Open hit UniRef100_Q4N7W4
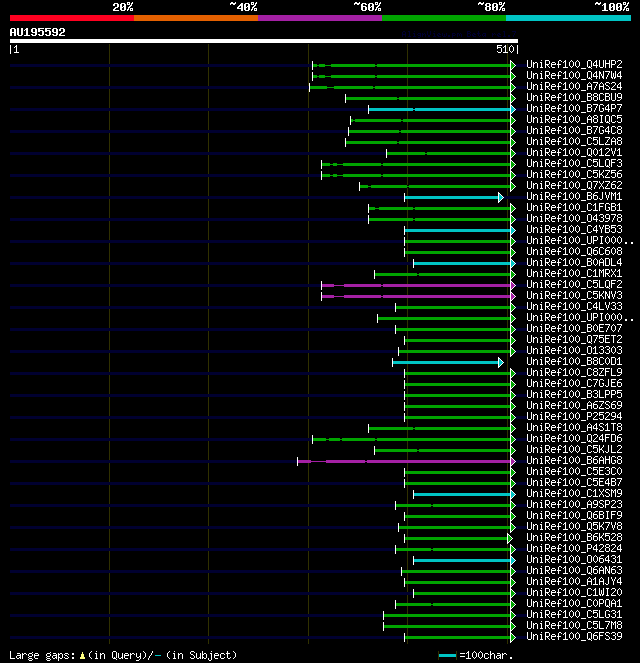This screenshot has height=663, width=640. [574, 75]
